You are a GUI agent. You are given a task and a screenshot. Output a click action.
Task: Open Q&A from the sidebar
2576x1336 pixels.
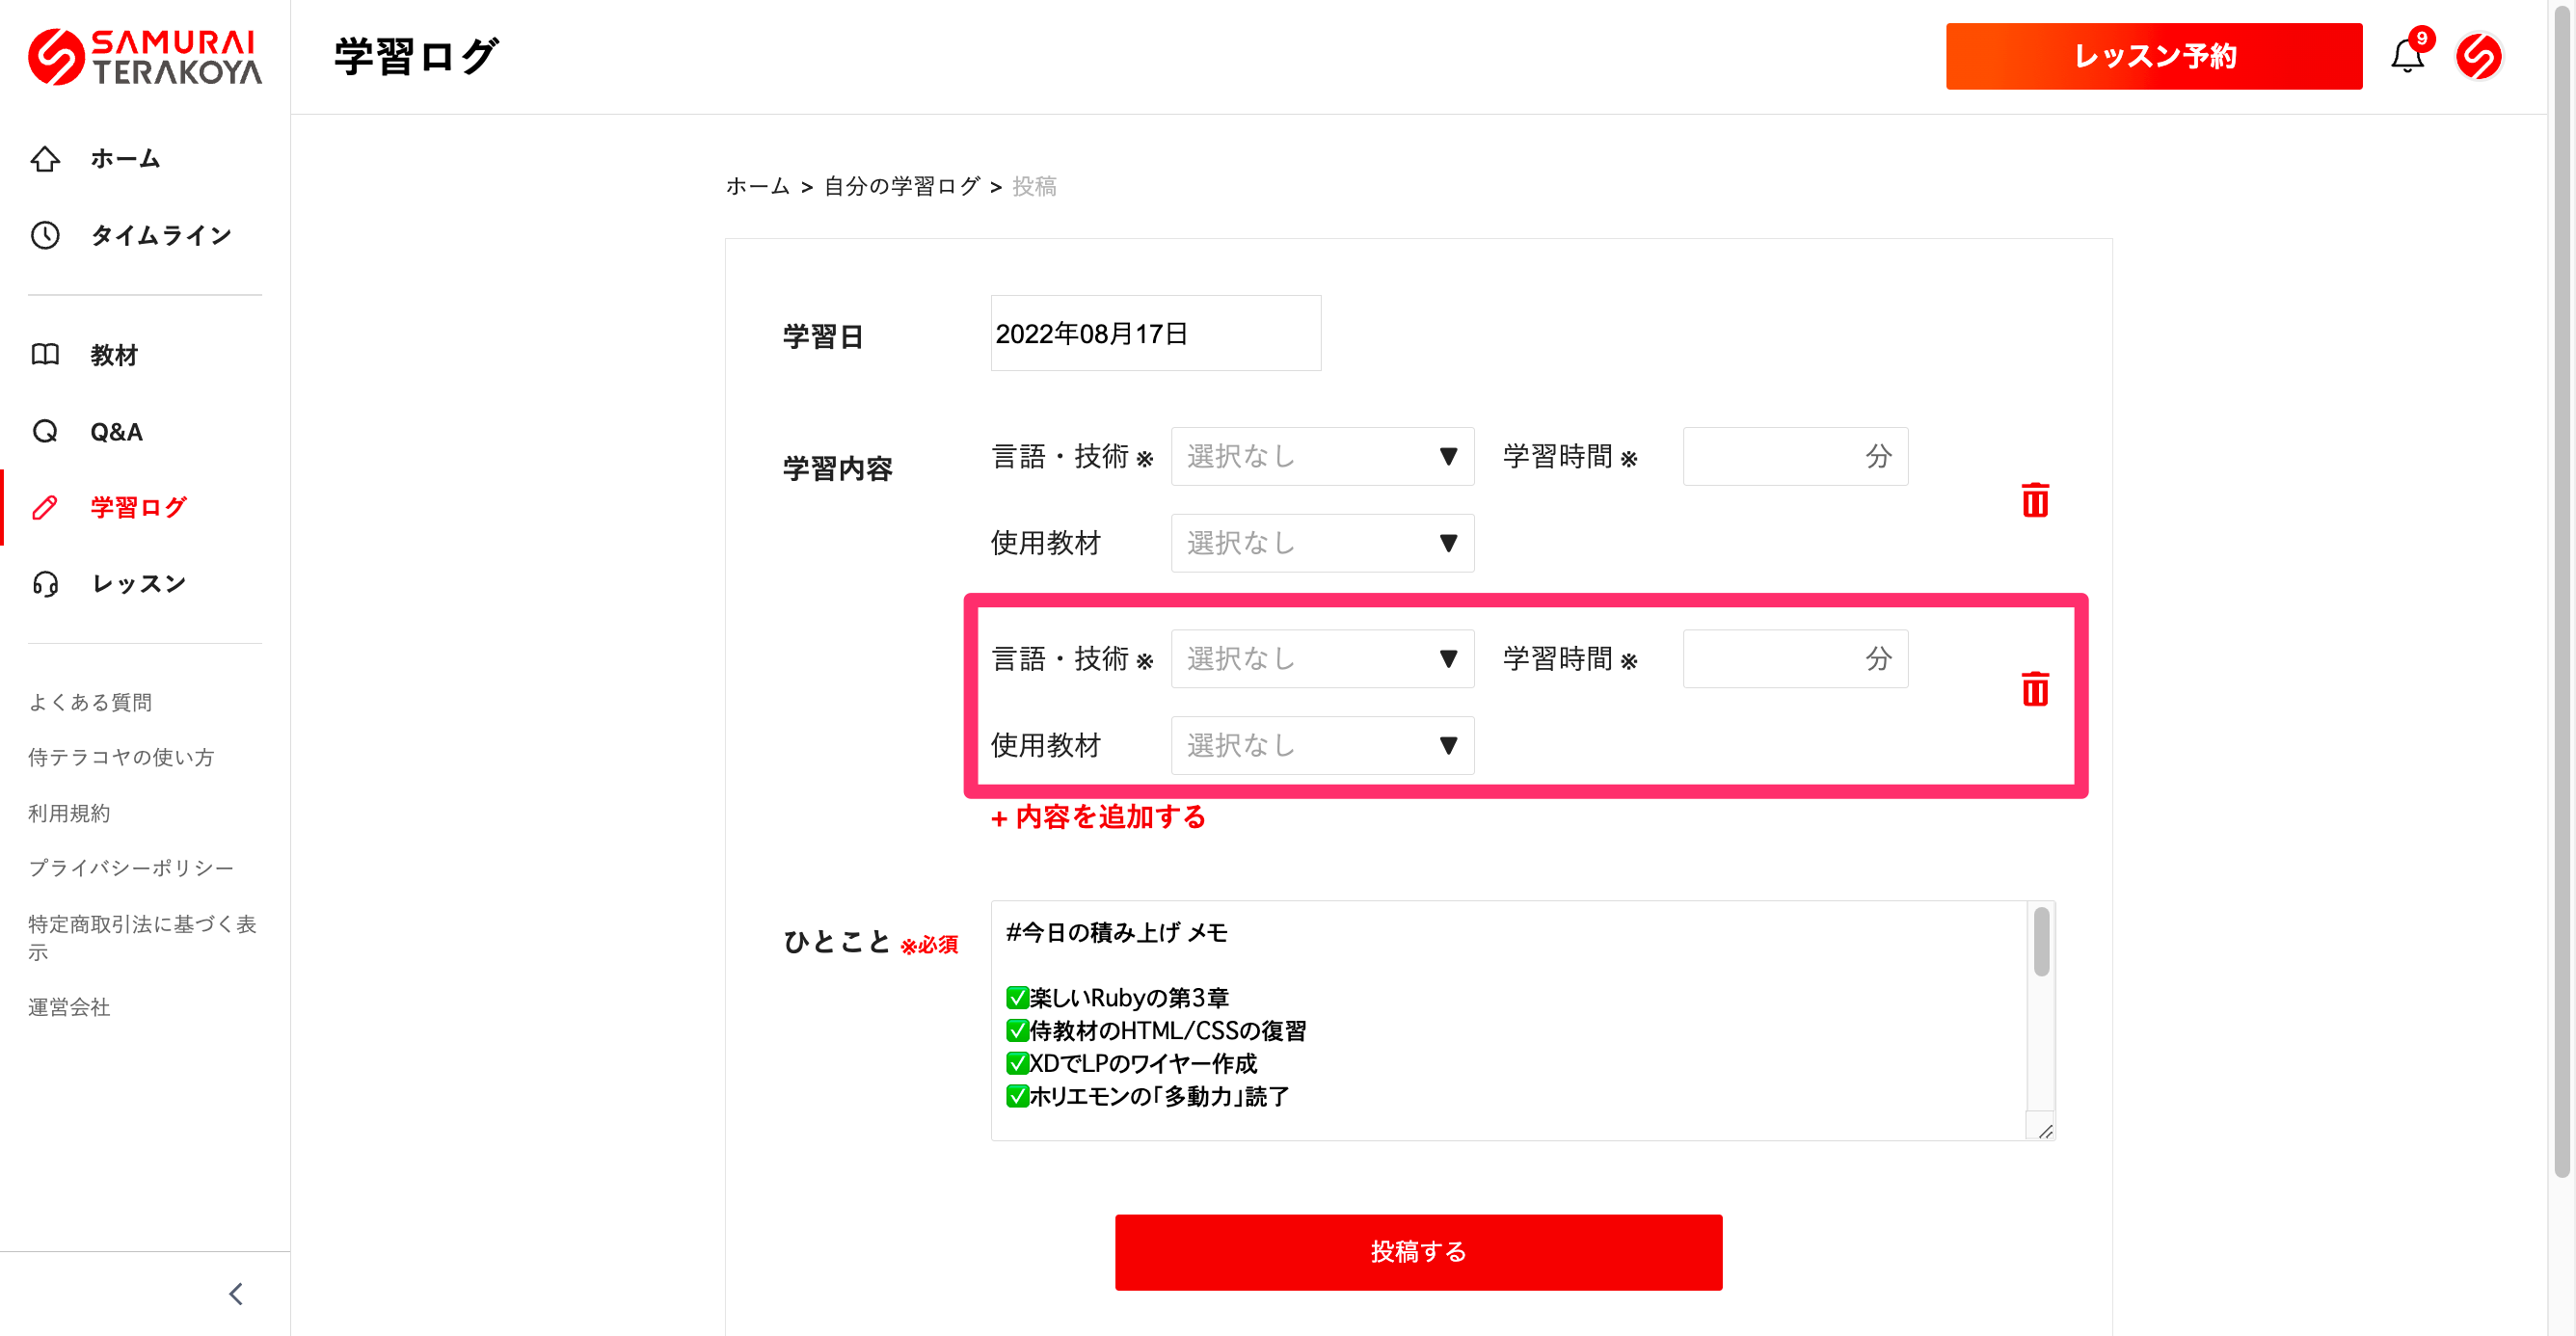click(116, 432)
